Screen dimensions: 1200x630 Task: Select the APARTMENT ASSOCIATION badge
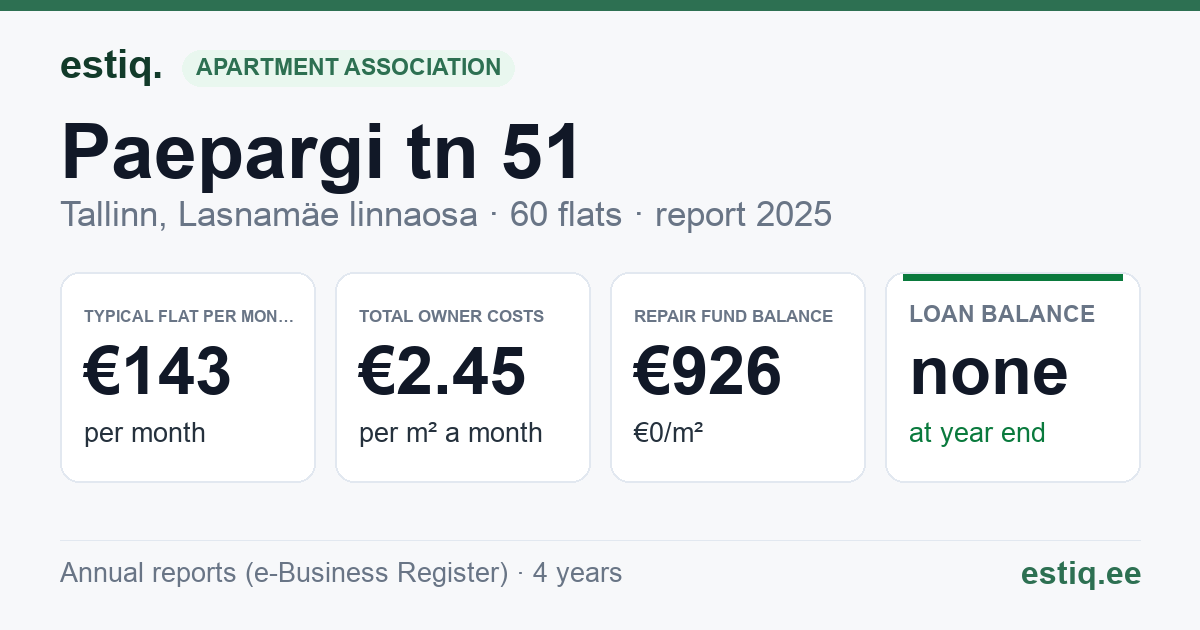point(348,68)
